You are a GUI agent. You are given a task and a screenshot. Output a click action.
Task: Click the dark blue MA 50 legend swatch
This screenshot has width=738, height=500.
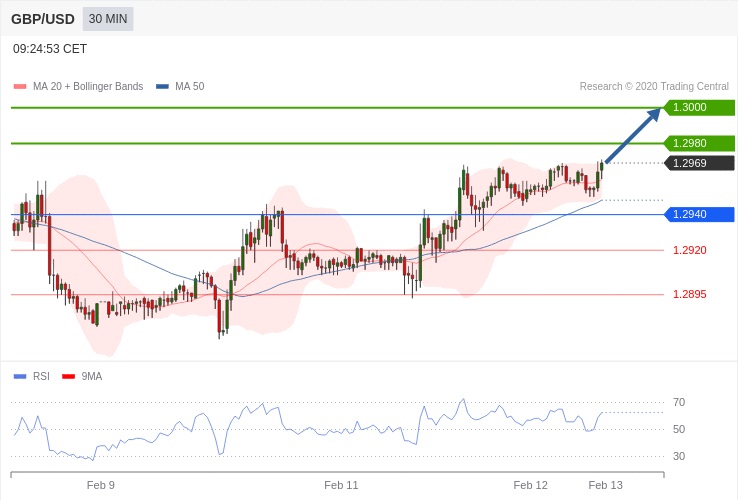(x=162, y=87)
